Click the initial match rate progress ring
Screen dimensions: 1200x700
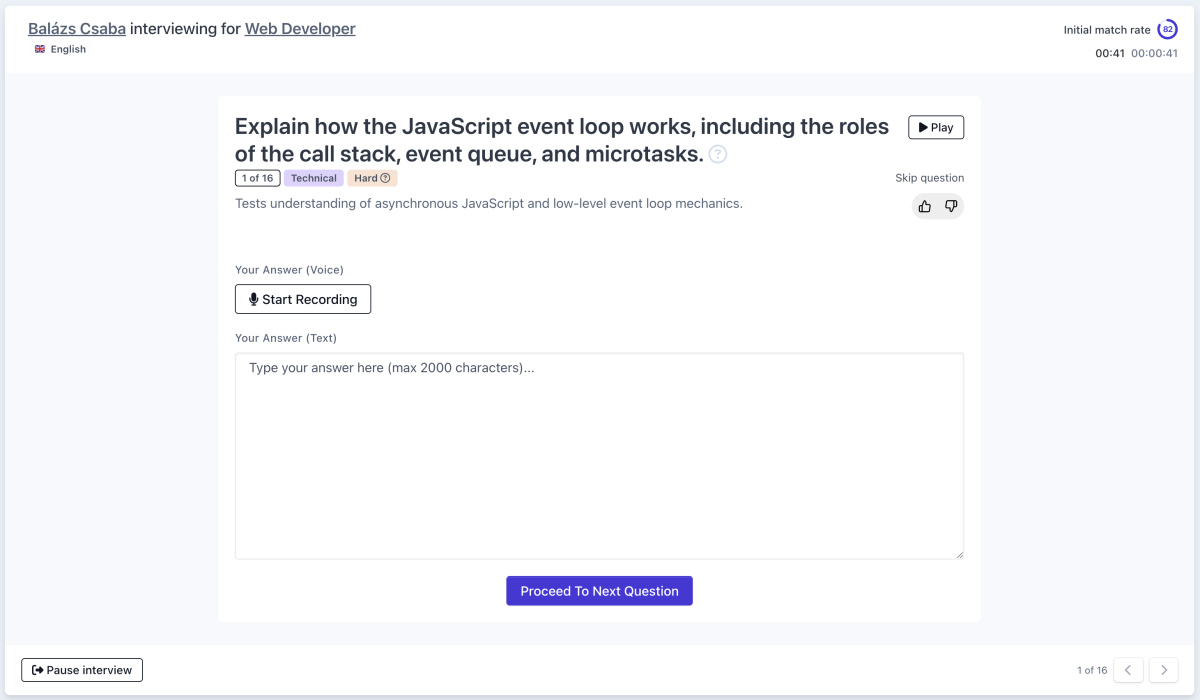(x=1168, y=29)
